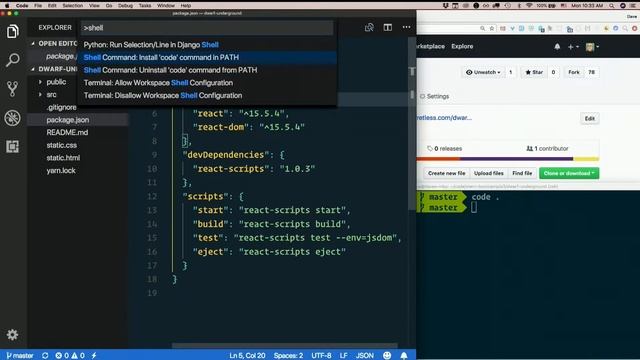Click the browser bookmark star icon

[x=492, y=29]
